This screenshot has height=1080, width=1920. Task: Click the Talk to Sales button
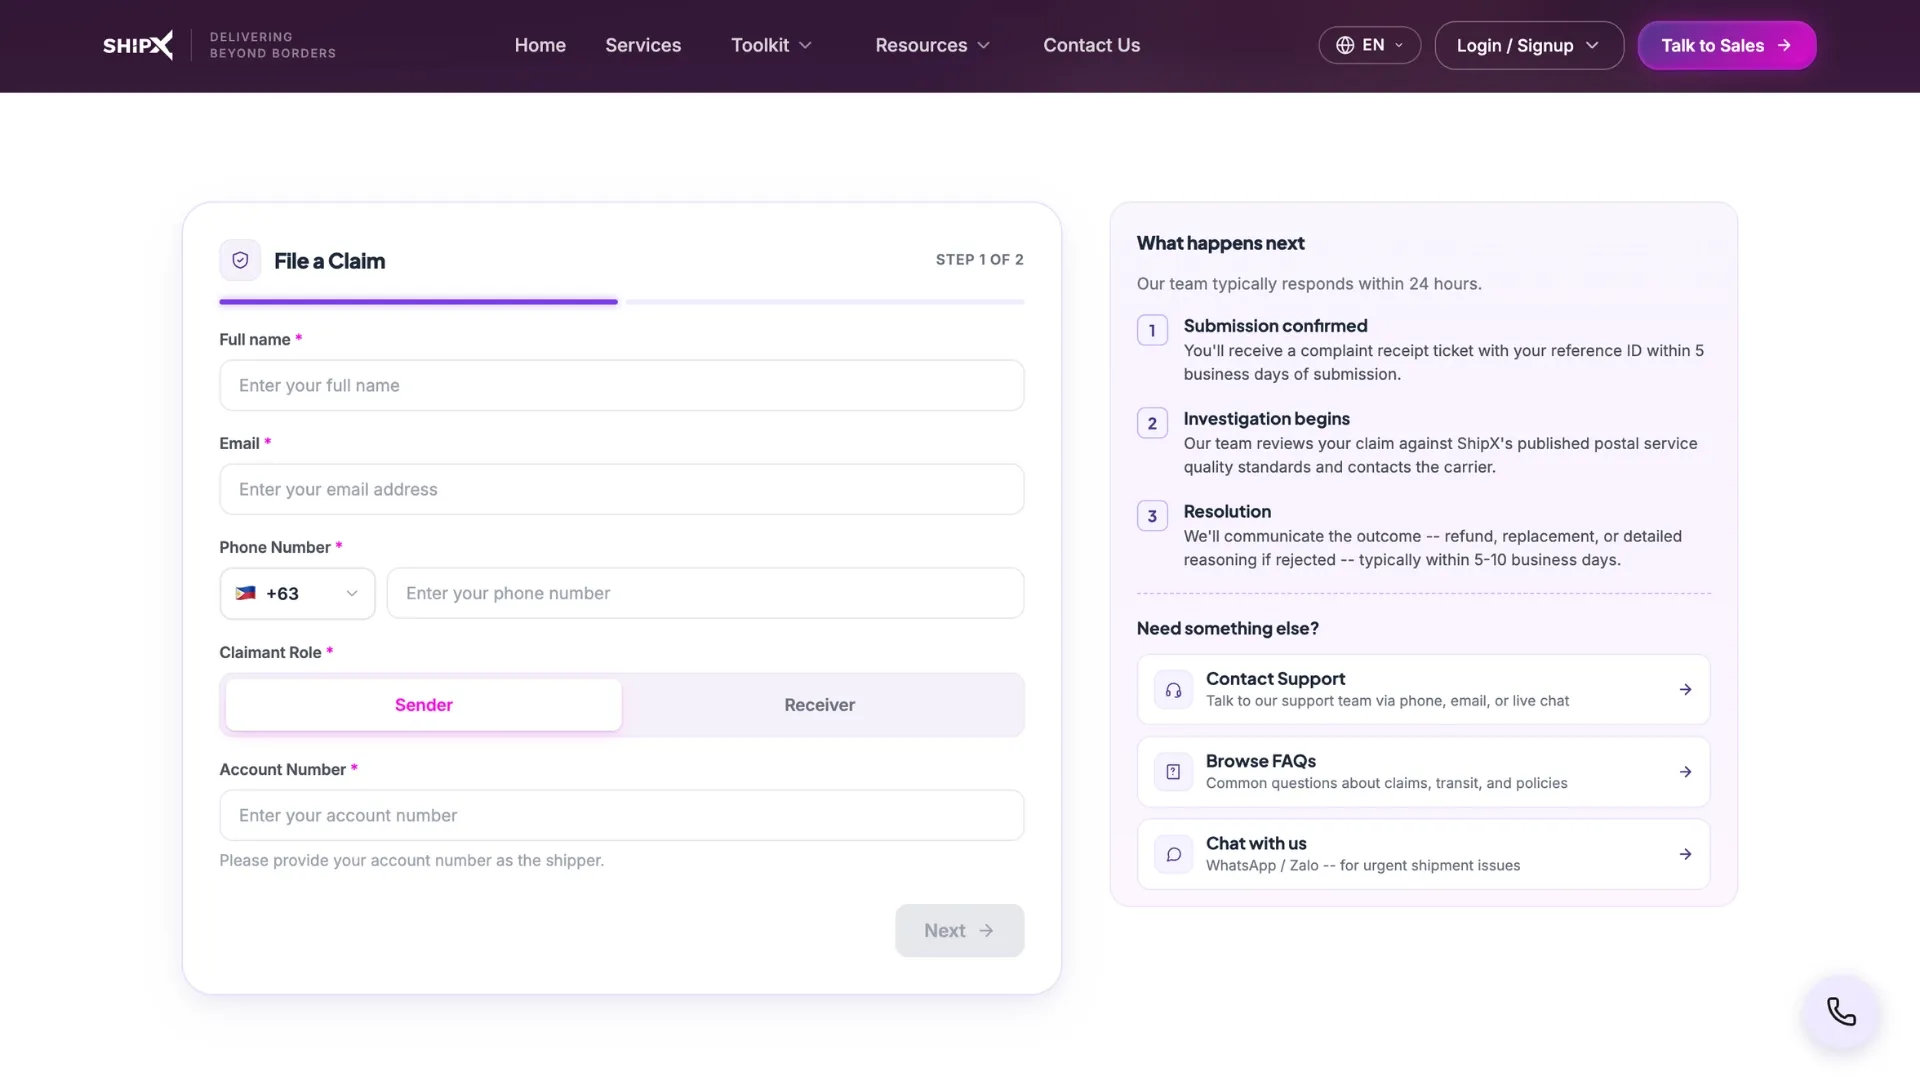[x=1726, y=45]
